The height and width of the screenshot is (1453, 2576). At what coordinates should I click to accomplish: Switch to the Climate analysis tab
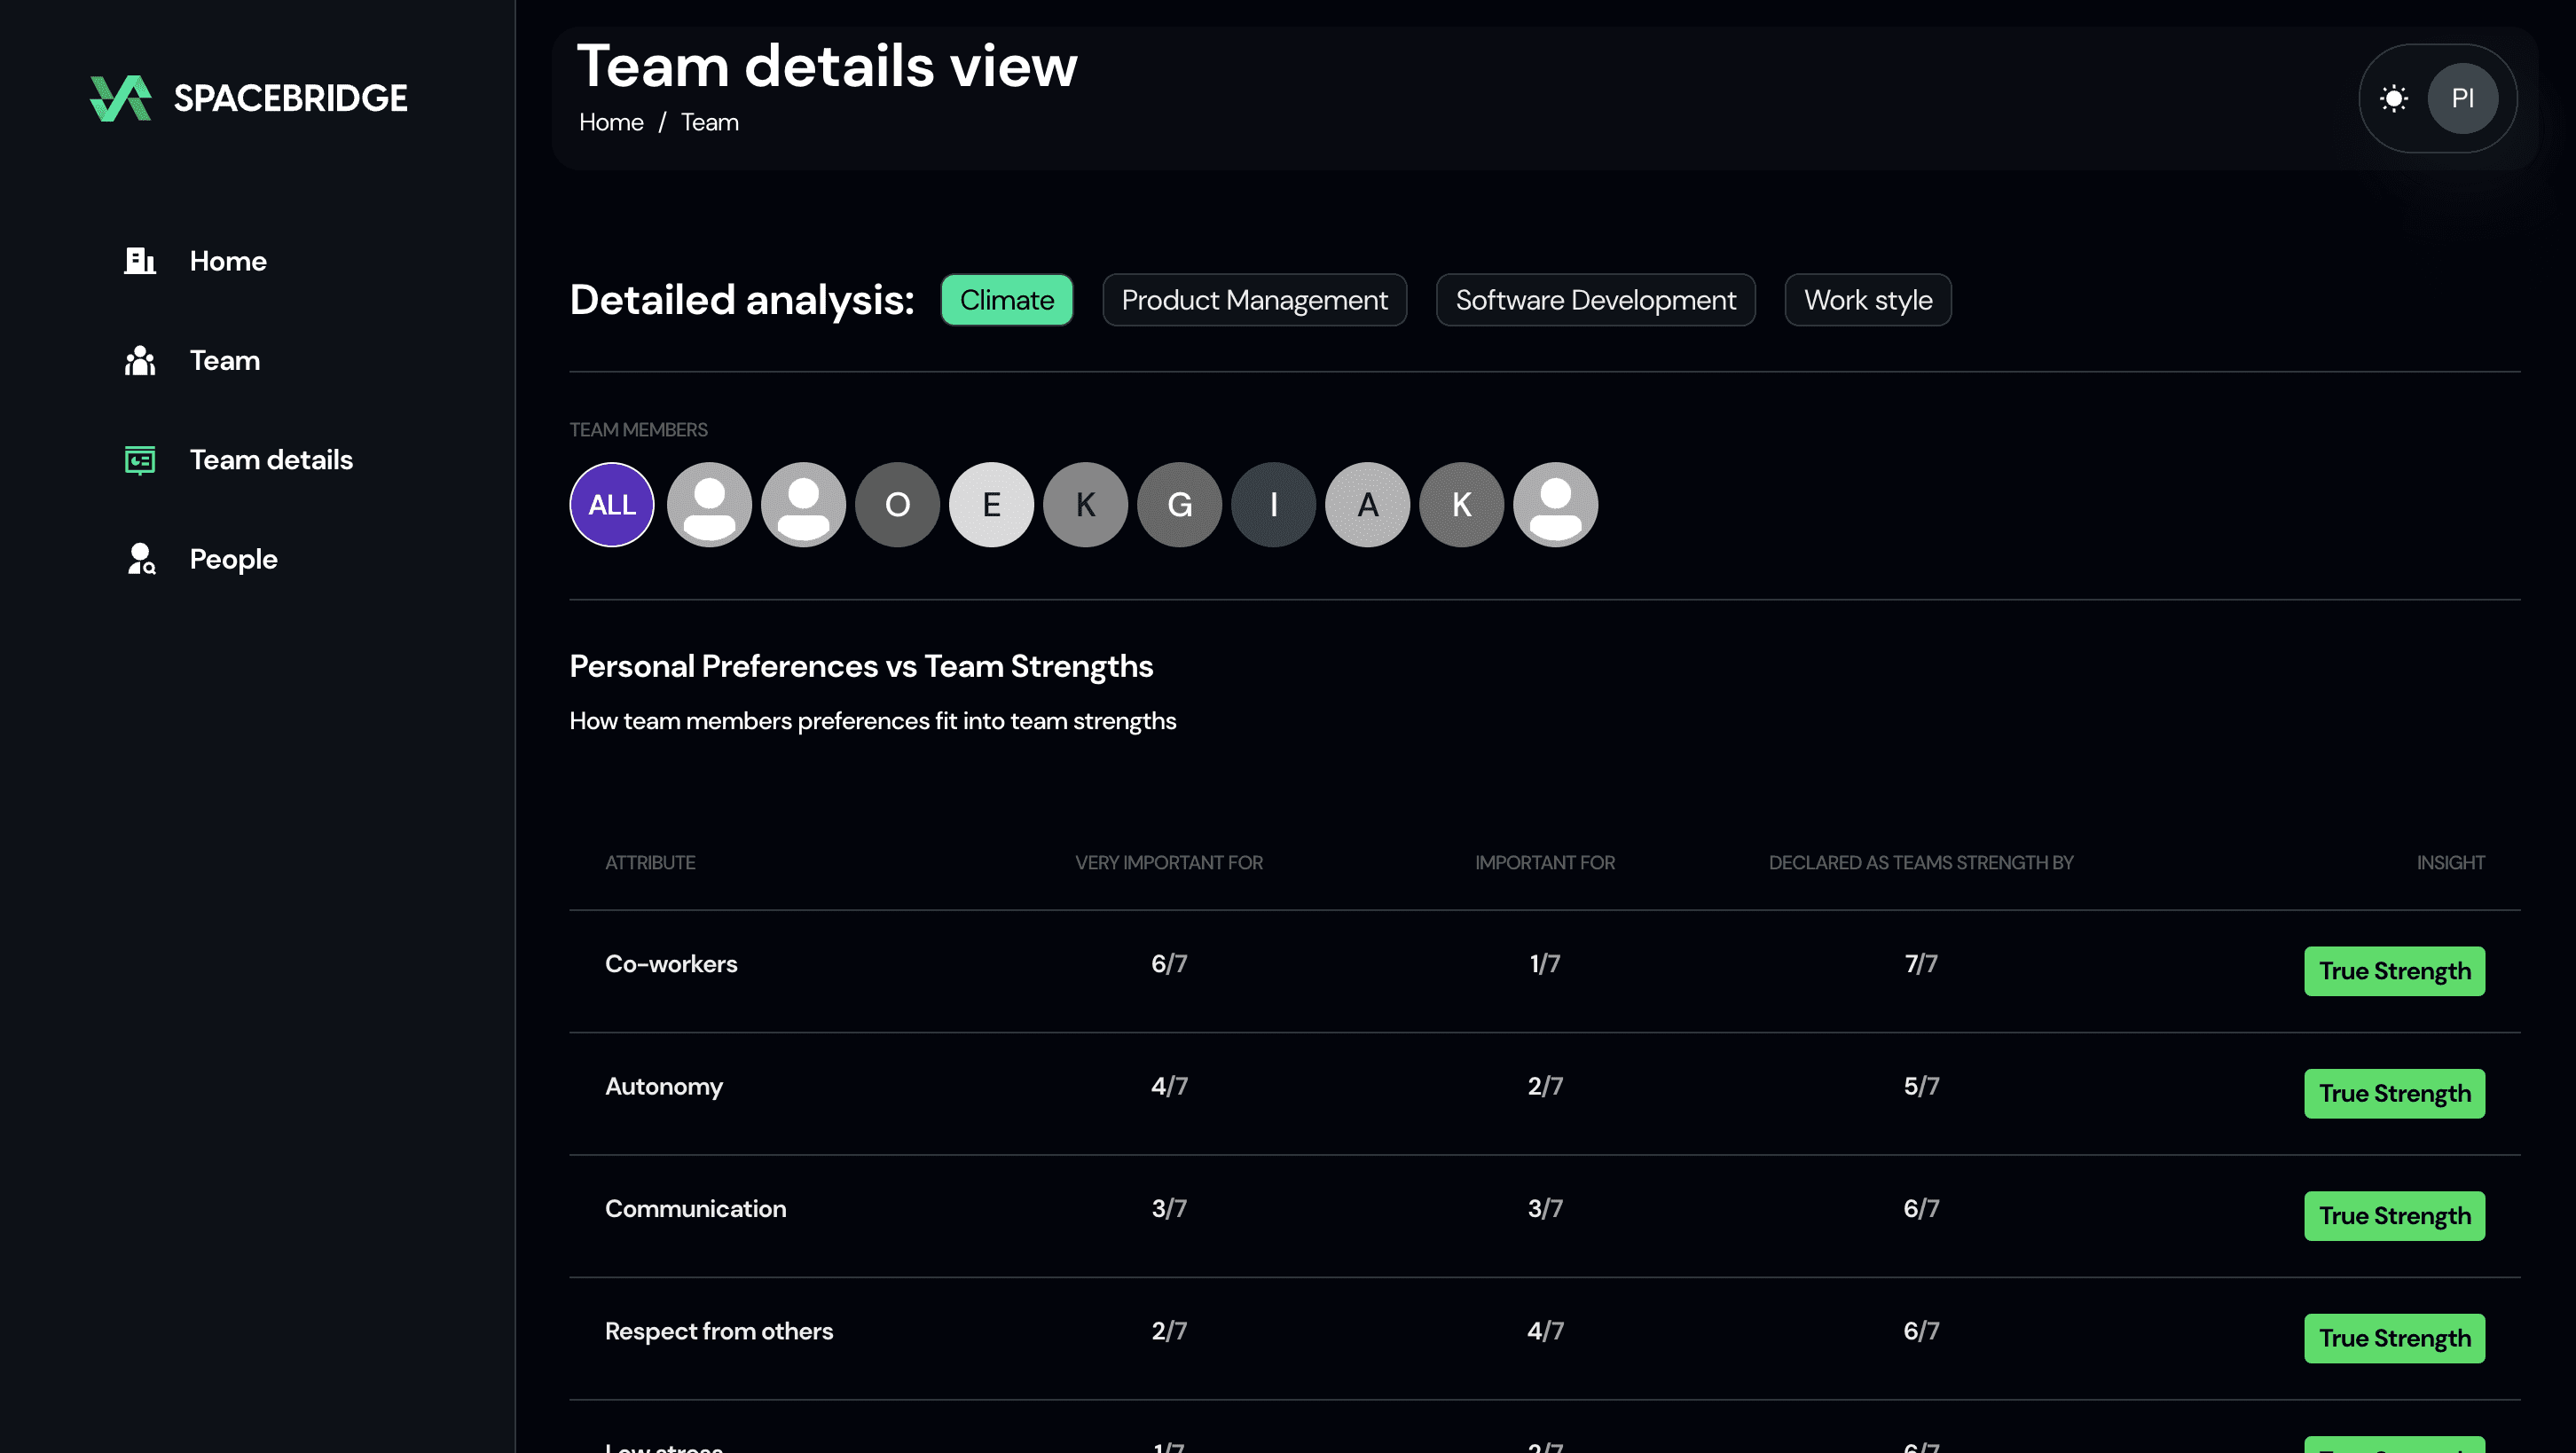[x=1006, y=300]
